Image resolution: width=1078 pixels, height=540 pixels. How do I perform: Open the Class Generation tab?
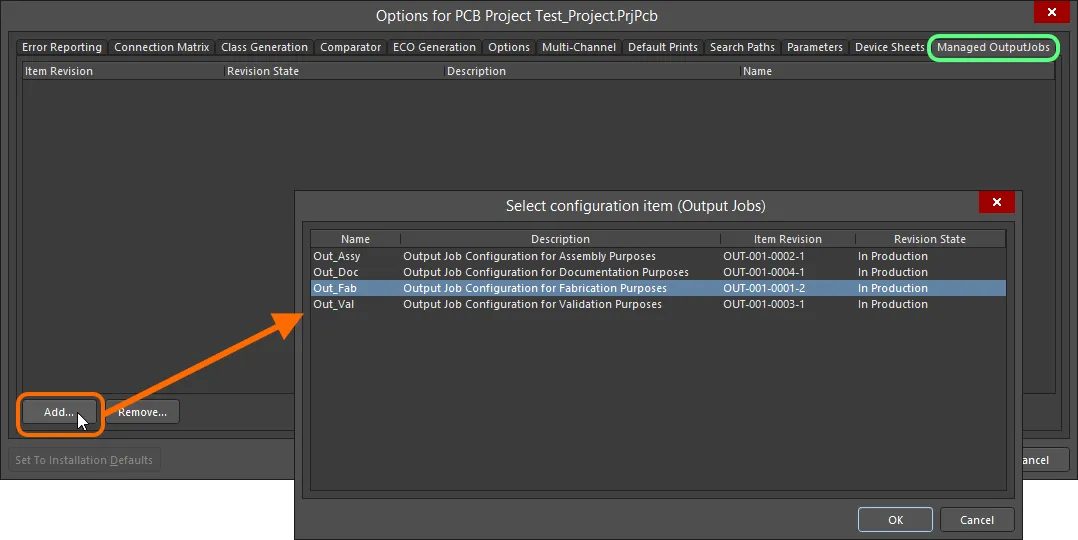tap(265, 47)
